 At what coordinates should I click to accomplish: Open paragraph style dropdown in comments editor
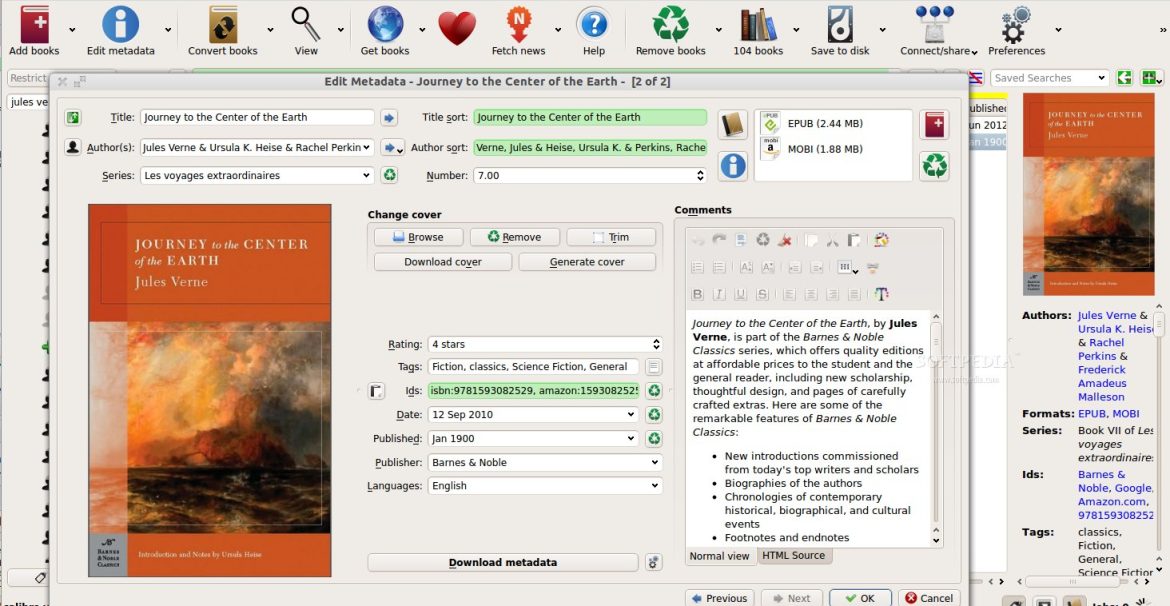pos(848,267)
